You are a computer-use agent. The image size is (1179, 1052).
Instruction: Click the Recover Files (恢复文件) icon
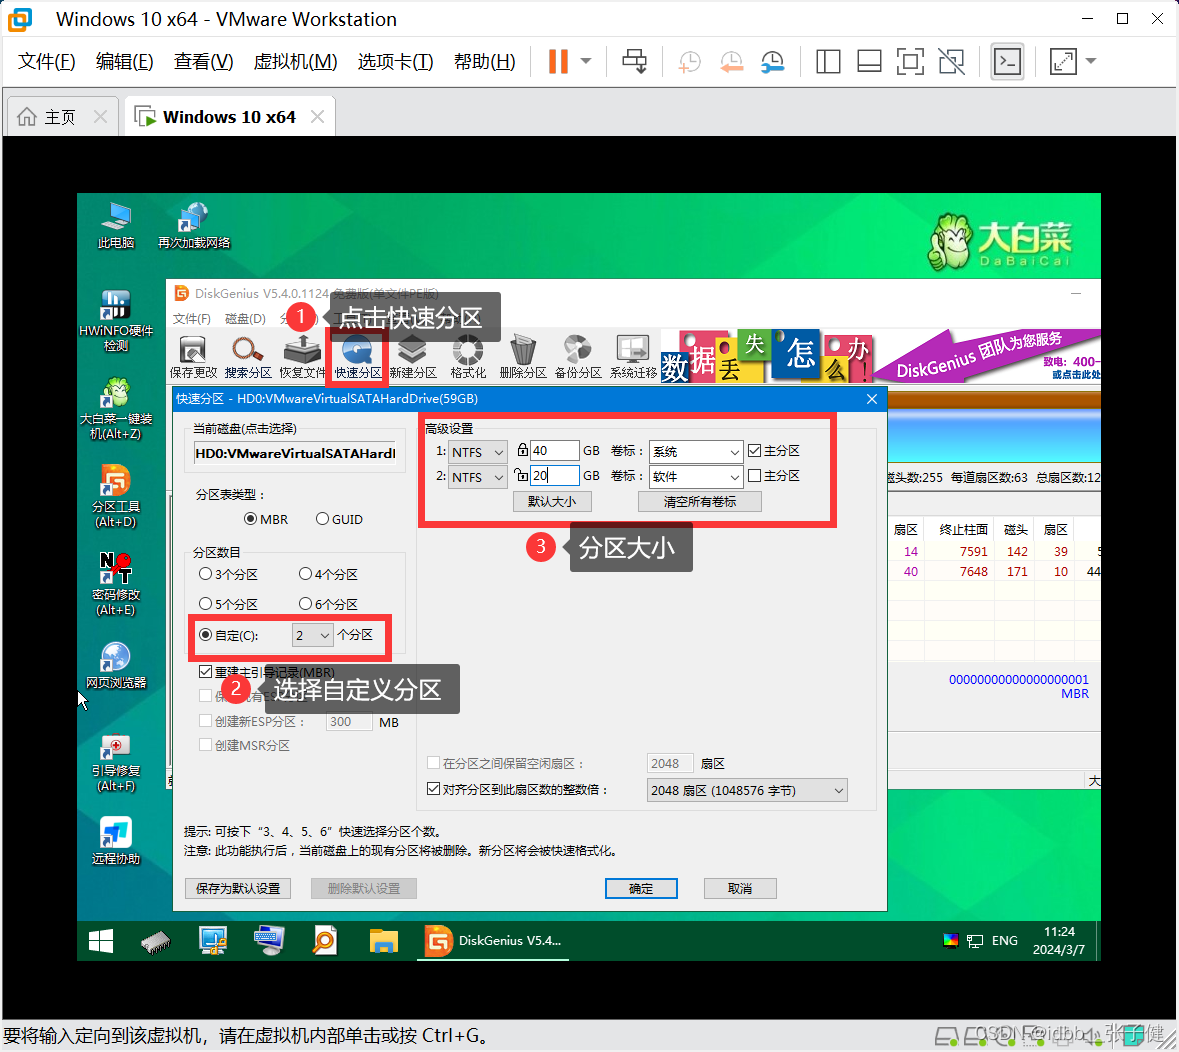tap(302, 356)
